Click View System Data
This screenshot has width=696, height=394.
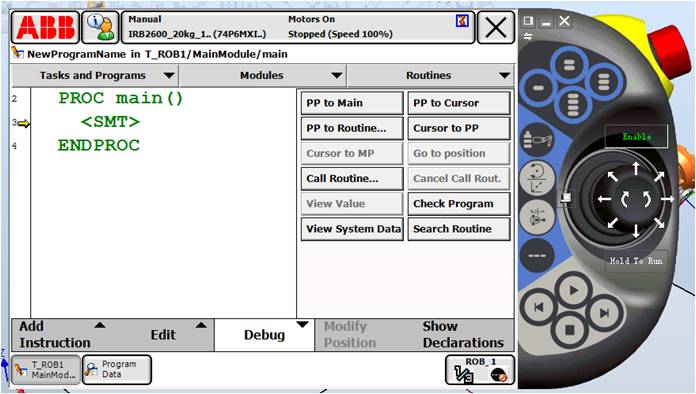pos(352,229)
